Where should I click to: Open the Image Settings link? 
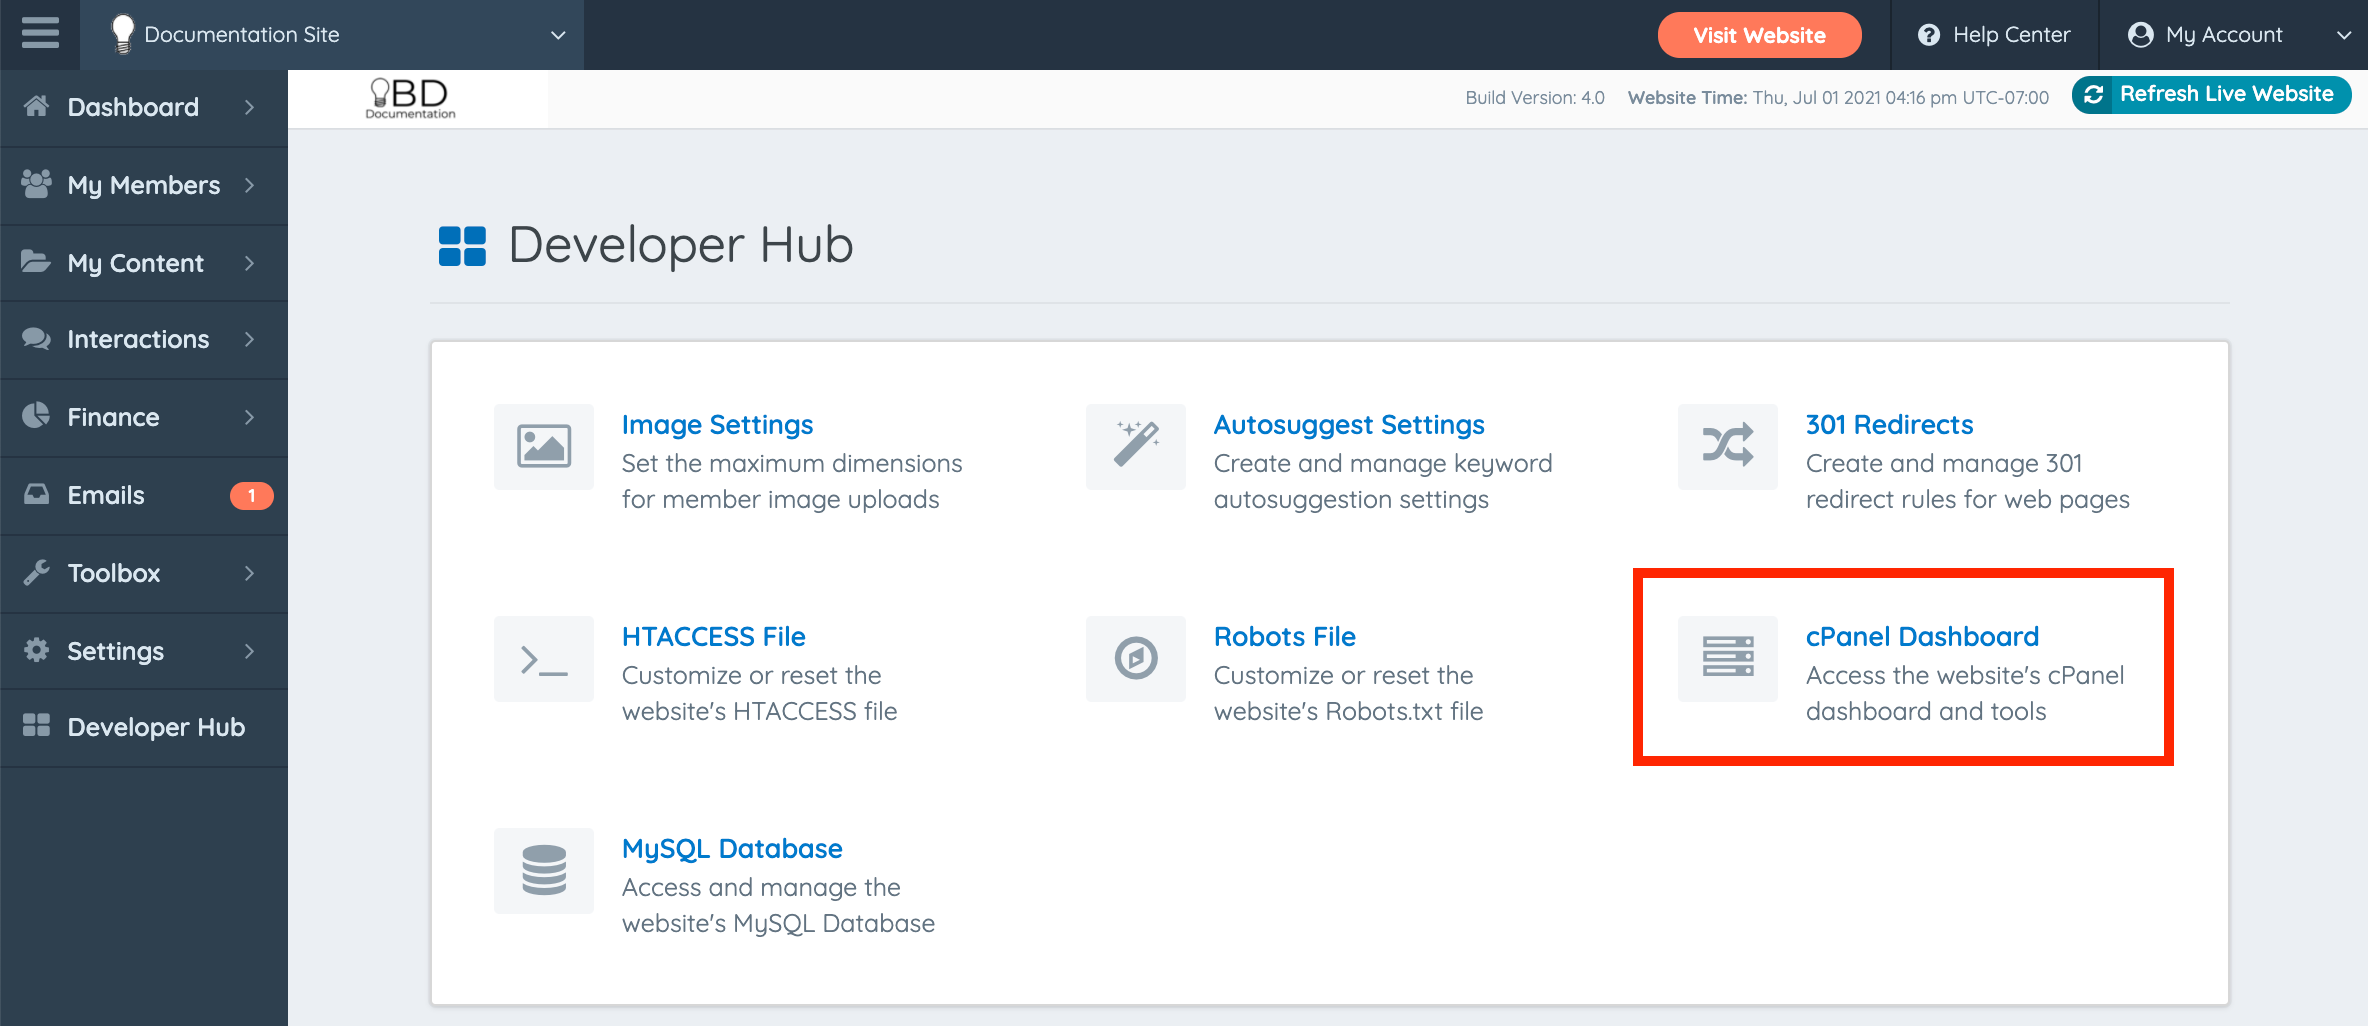pyautogui.click(x=717, y=425)
